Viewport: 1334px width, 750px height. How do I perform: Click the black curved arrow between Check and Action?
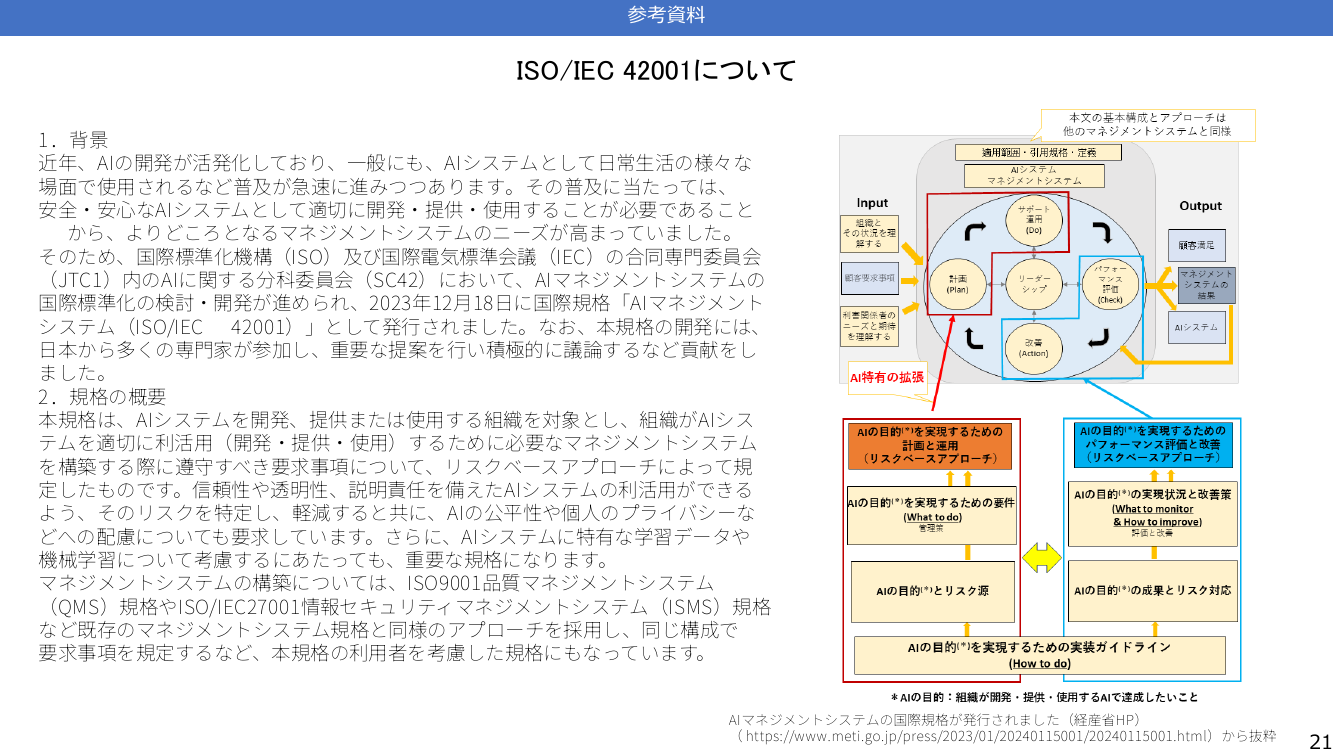click(x=1099, y=340)
